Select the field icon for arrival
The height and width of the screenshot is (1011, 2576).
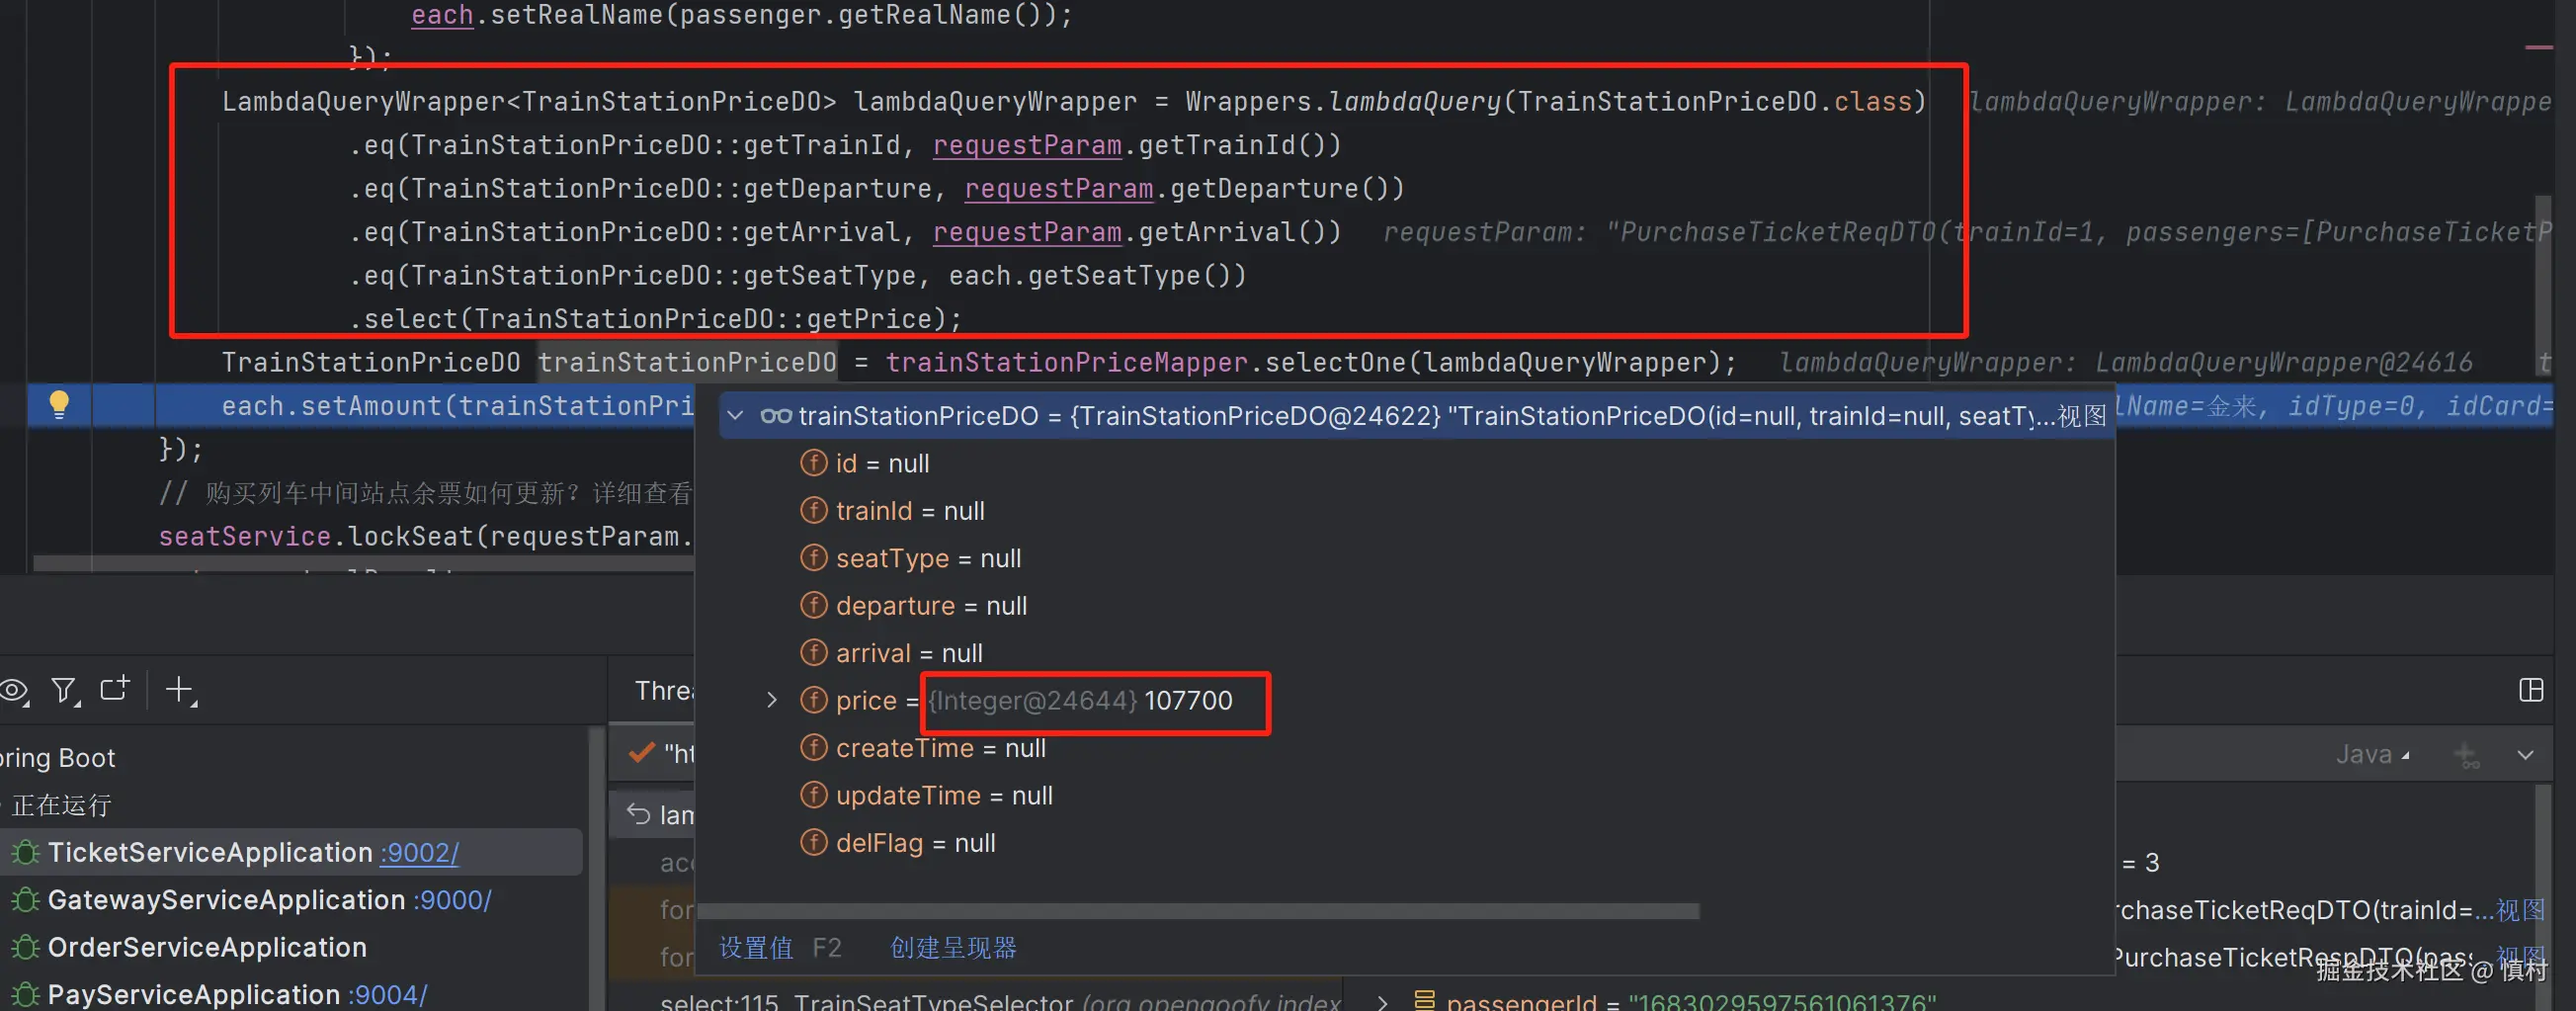pos(813,652)
